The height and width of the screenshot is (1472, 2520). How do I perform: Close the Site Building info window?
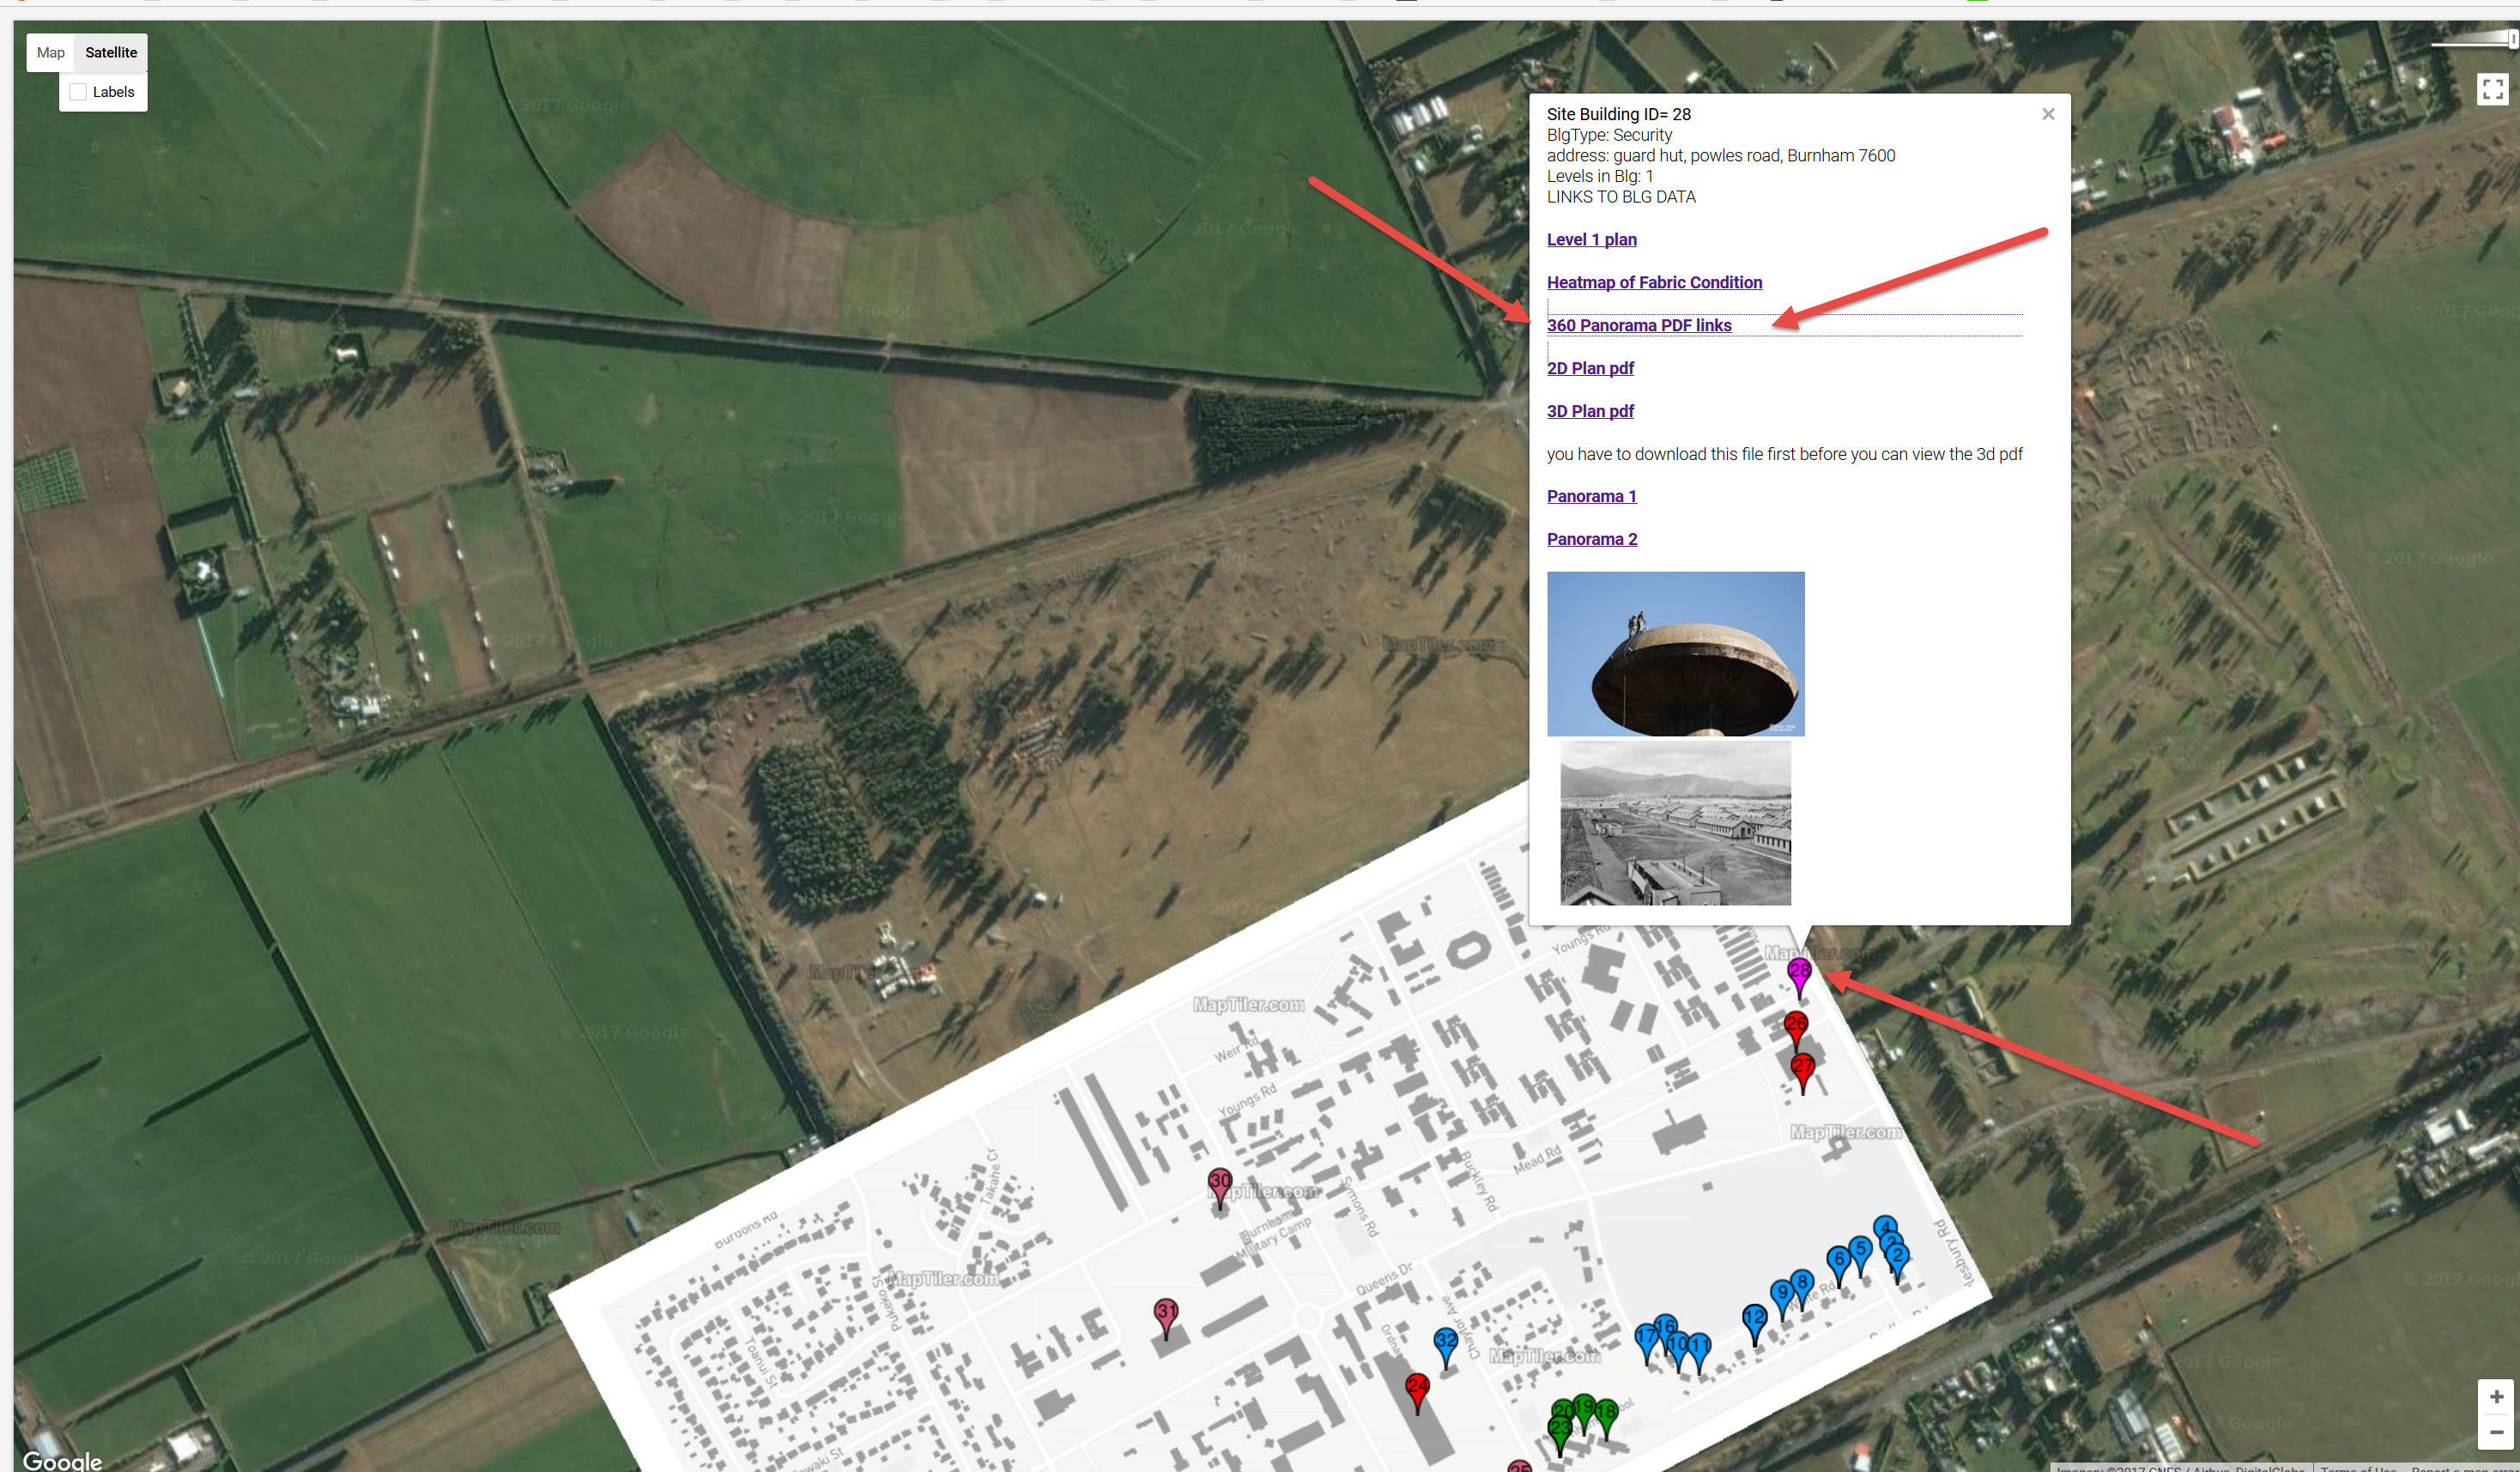click(2047, 114)
